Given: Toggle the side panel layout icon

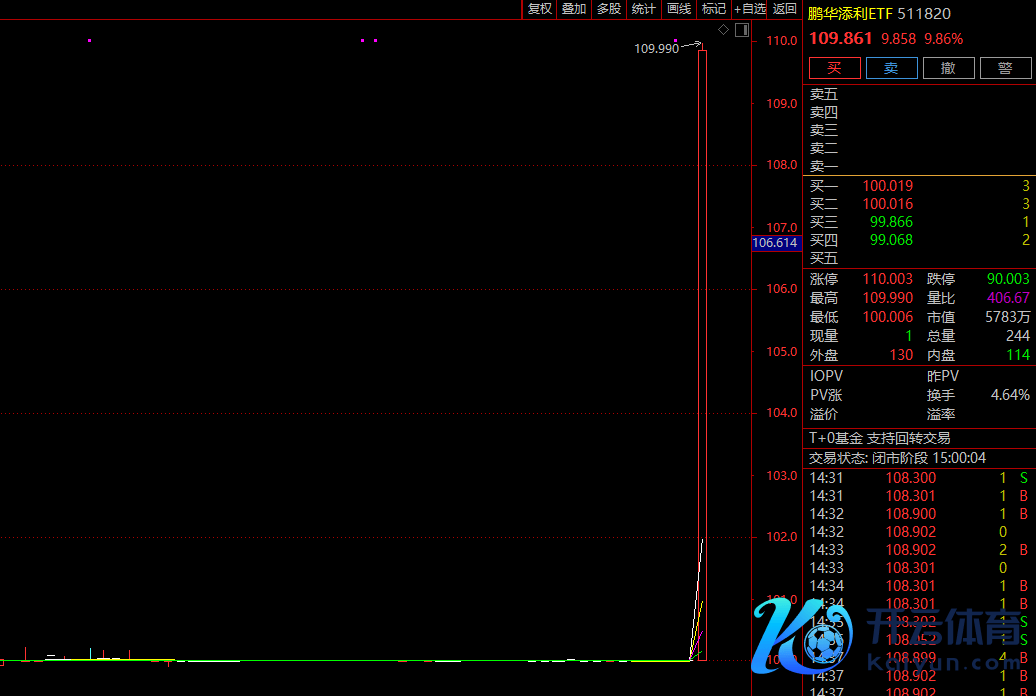Looking at the screenshot, I should pos(742,30).
